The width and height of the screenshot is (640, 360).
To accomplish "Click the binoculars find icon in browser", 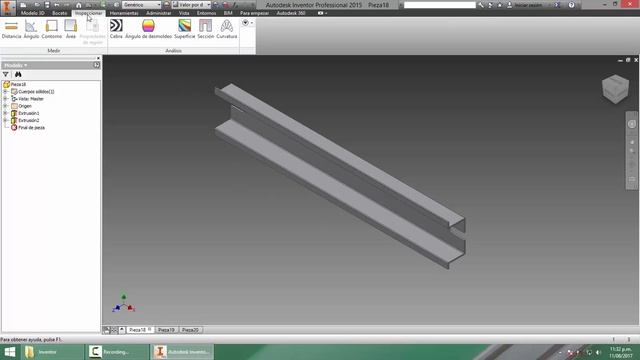I will pos(18,74).
